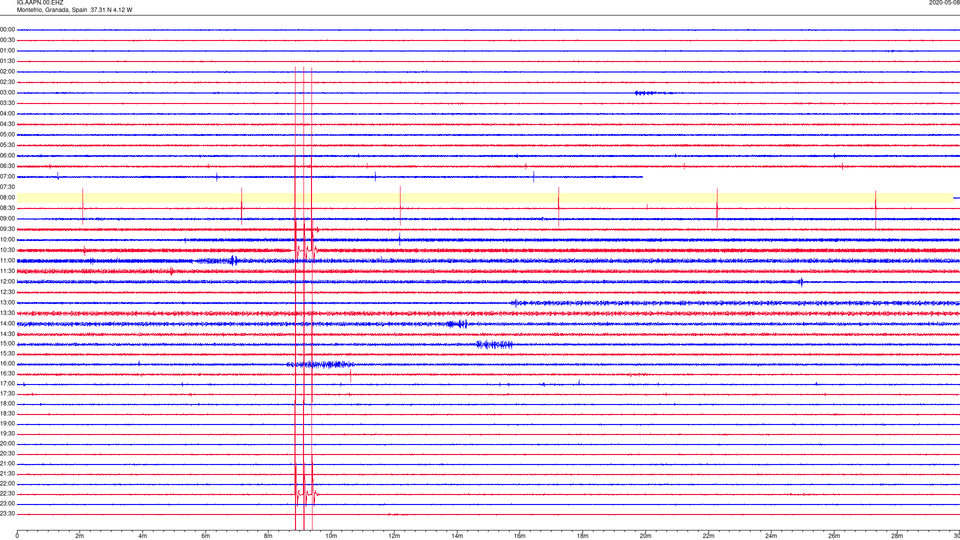Screen dimensions: 960x540
Task: Click the blue spike near 25m on the 12:00 trace
Action: (801, 282)
